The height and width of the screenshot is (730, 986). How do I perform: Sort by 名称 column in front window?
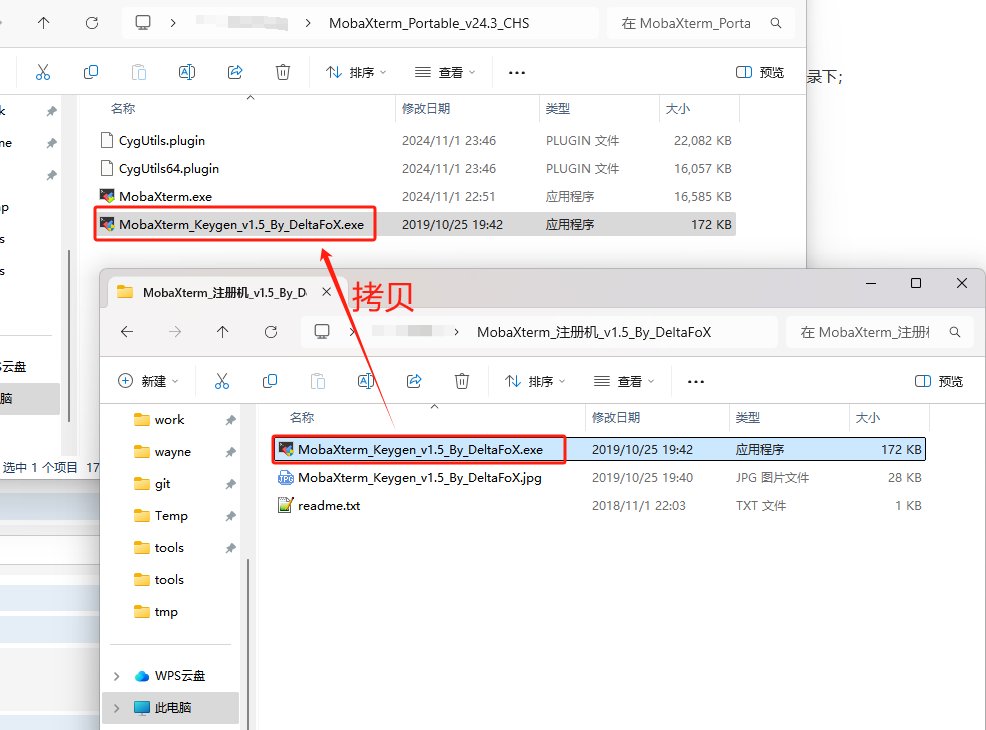click(x=302, y=418)
